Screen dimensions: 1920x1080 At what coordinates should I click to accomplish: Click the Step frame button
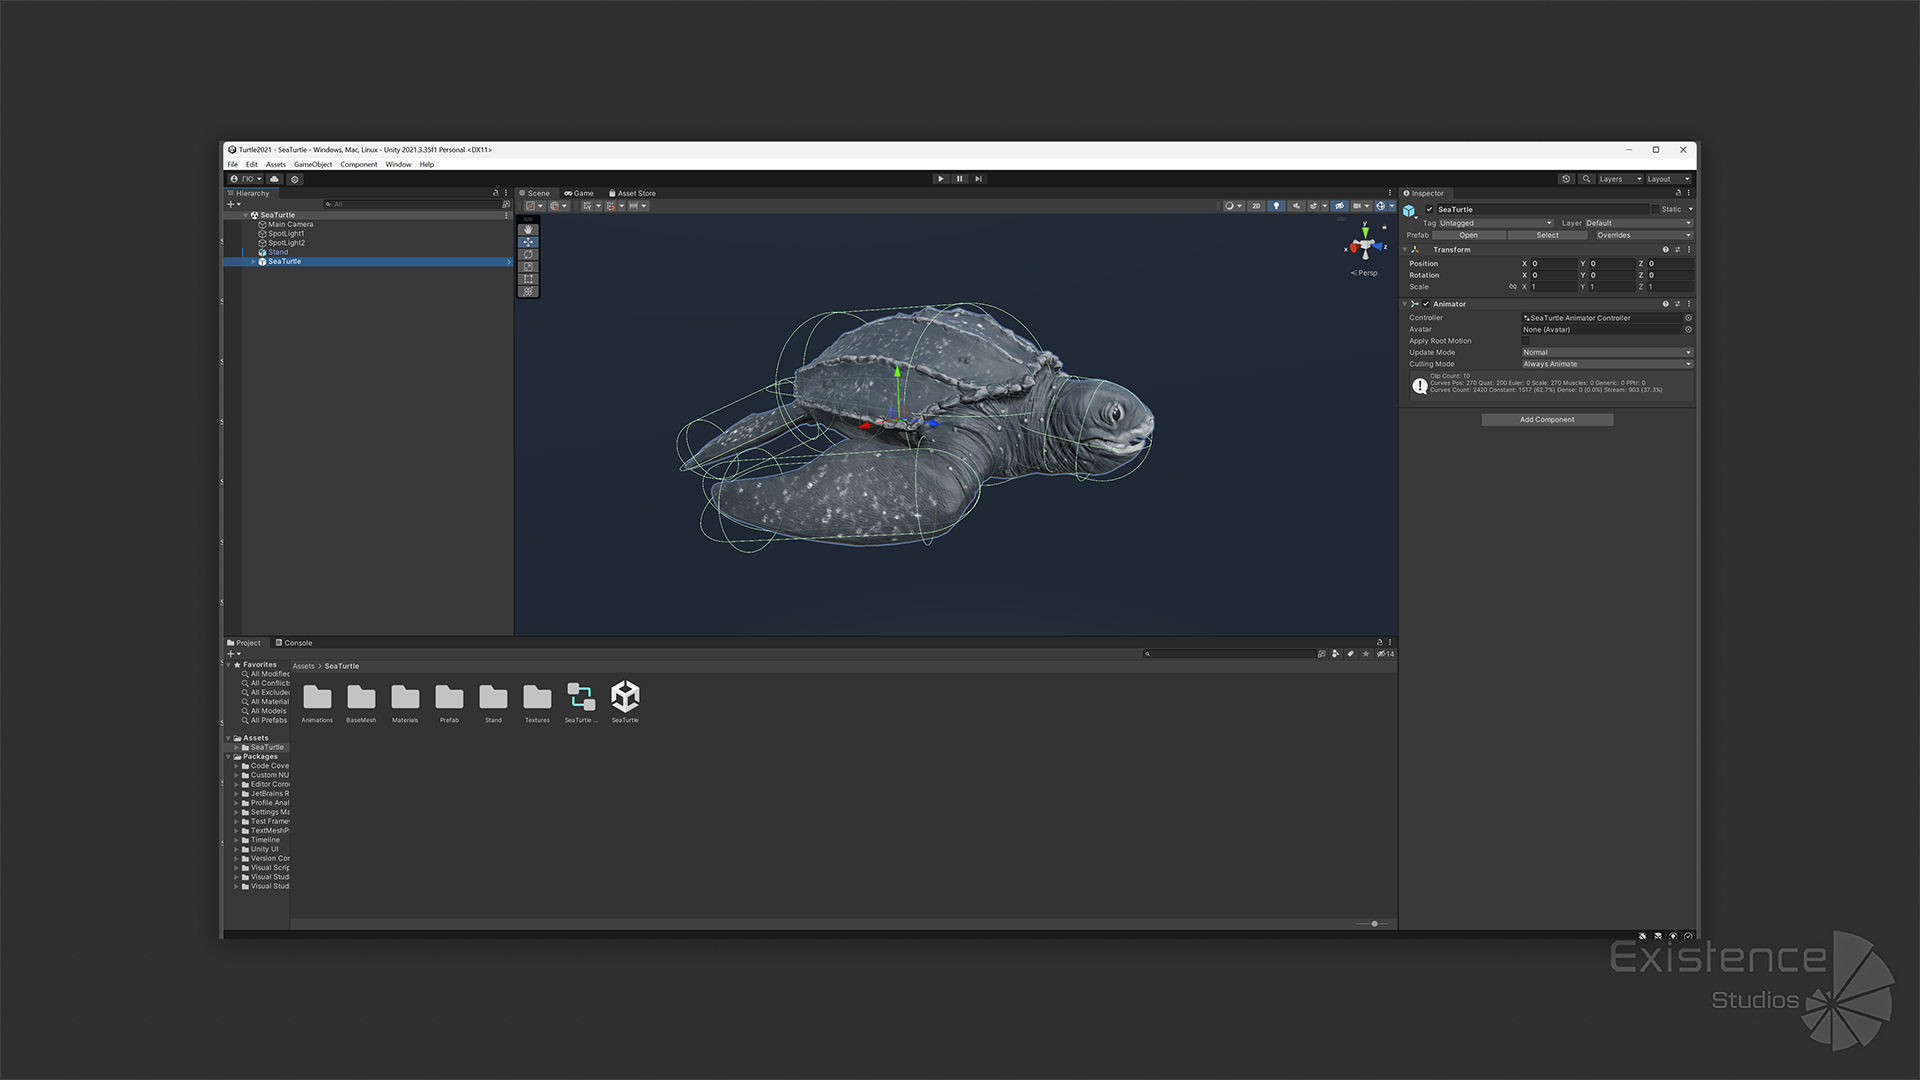[x=978, y=179]
